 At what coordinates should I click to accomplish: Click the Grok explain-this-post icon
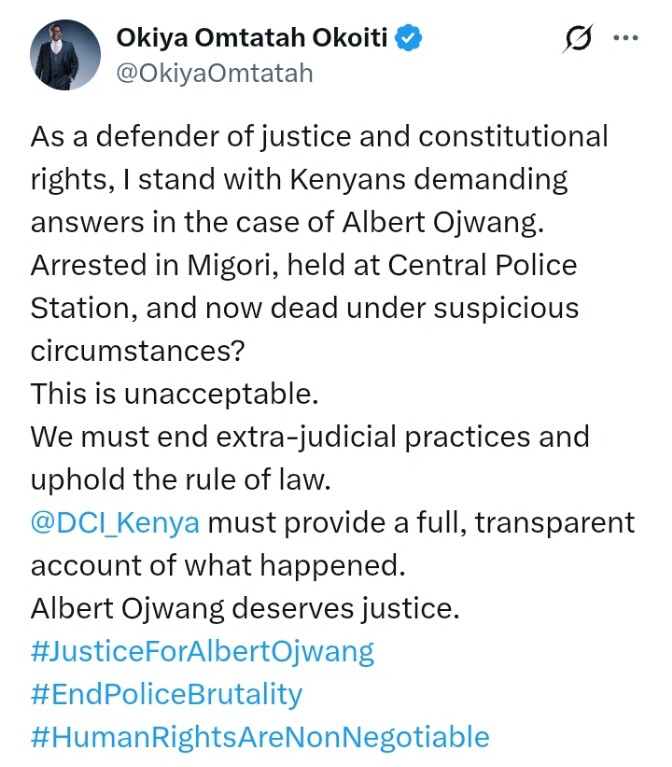577,39
